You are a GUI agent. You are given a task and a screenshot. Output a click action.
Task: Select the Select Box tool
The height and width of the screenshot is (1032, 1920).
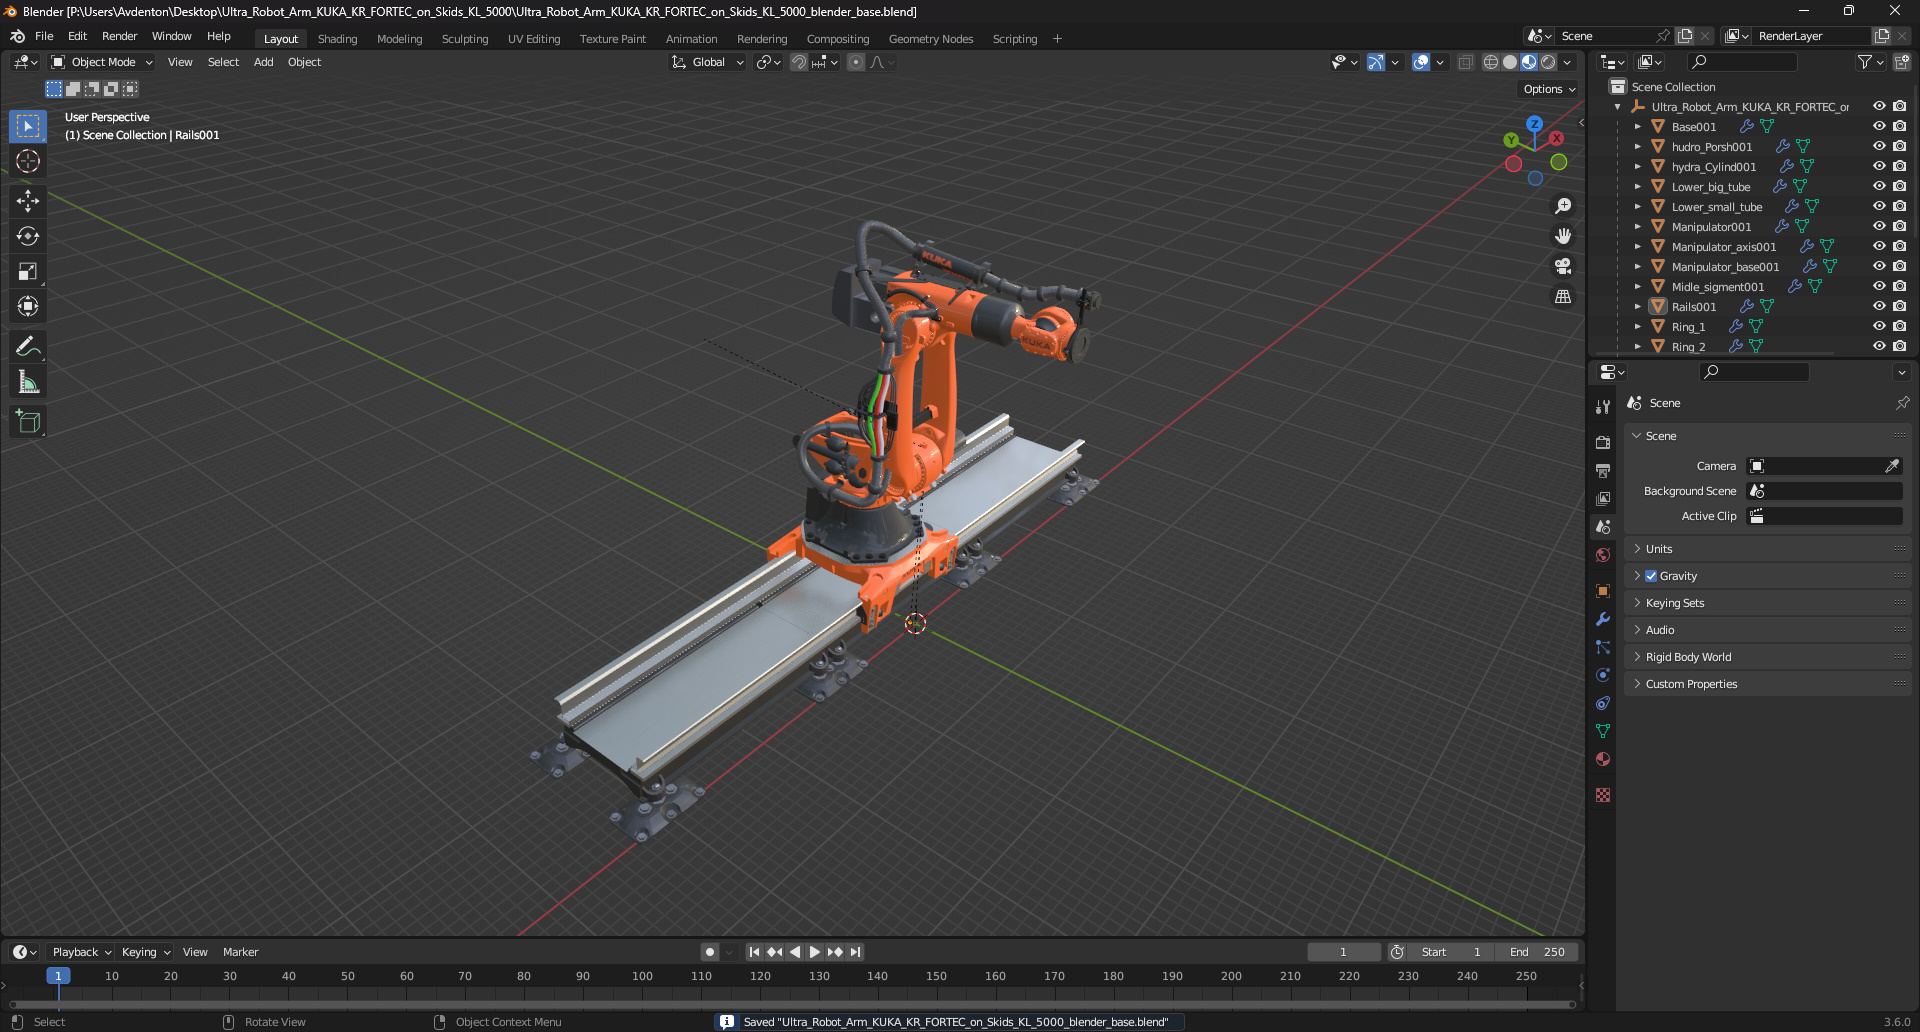click(28, 126)
